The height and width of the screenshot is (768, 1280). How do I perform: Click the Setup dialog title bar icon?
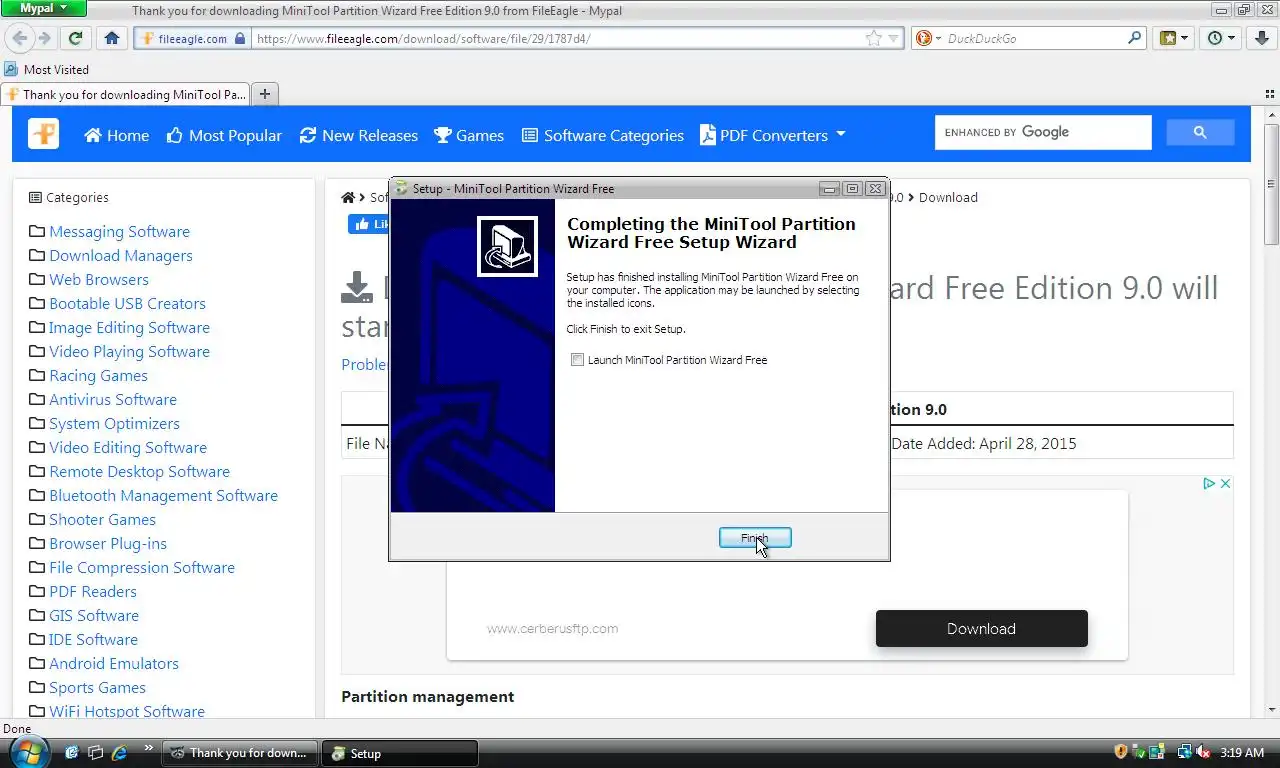click(x=401, y=188)
